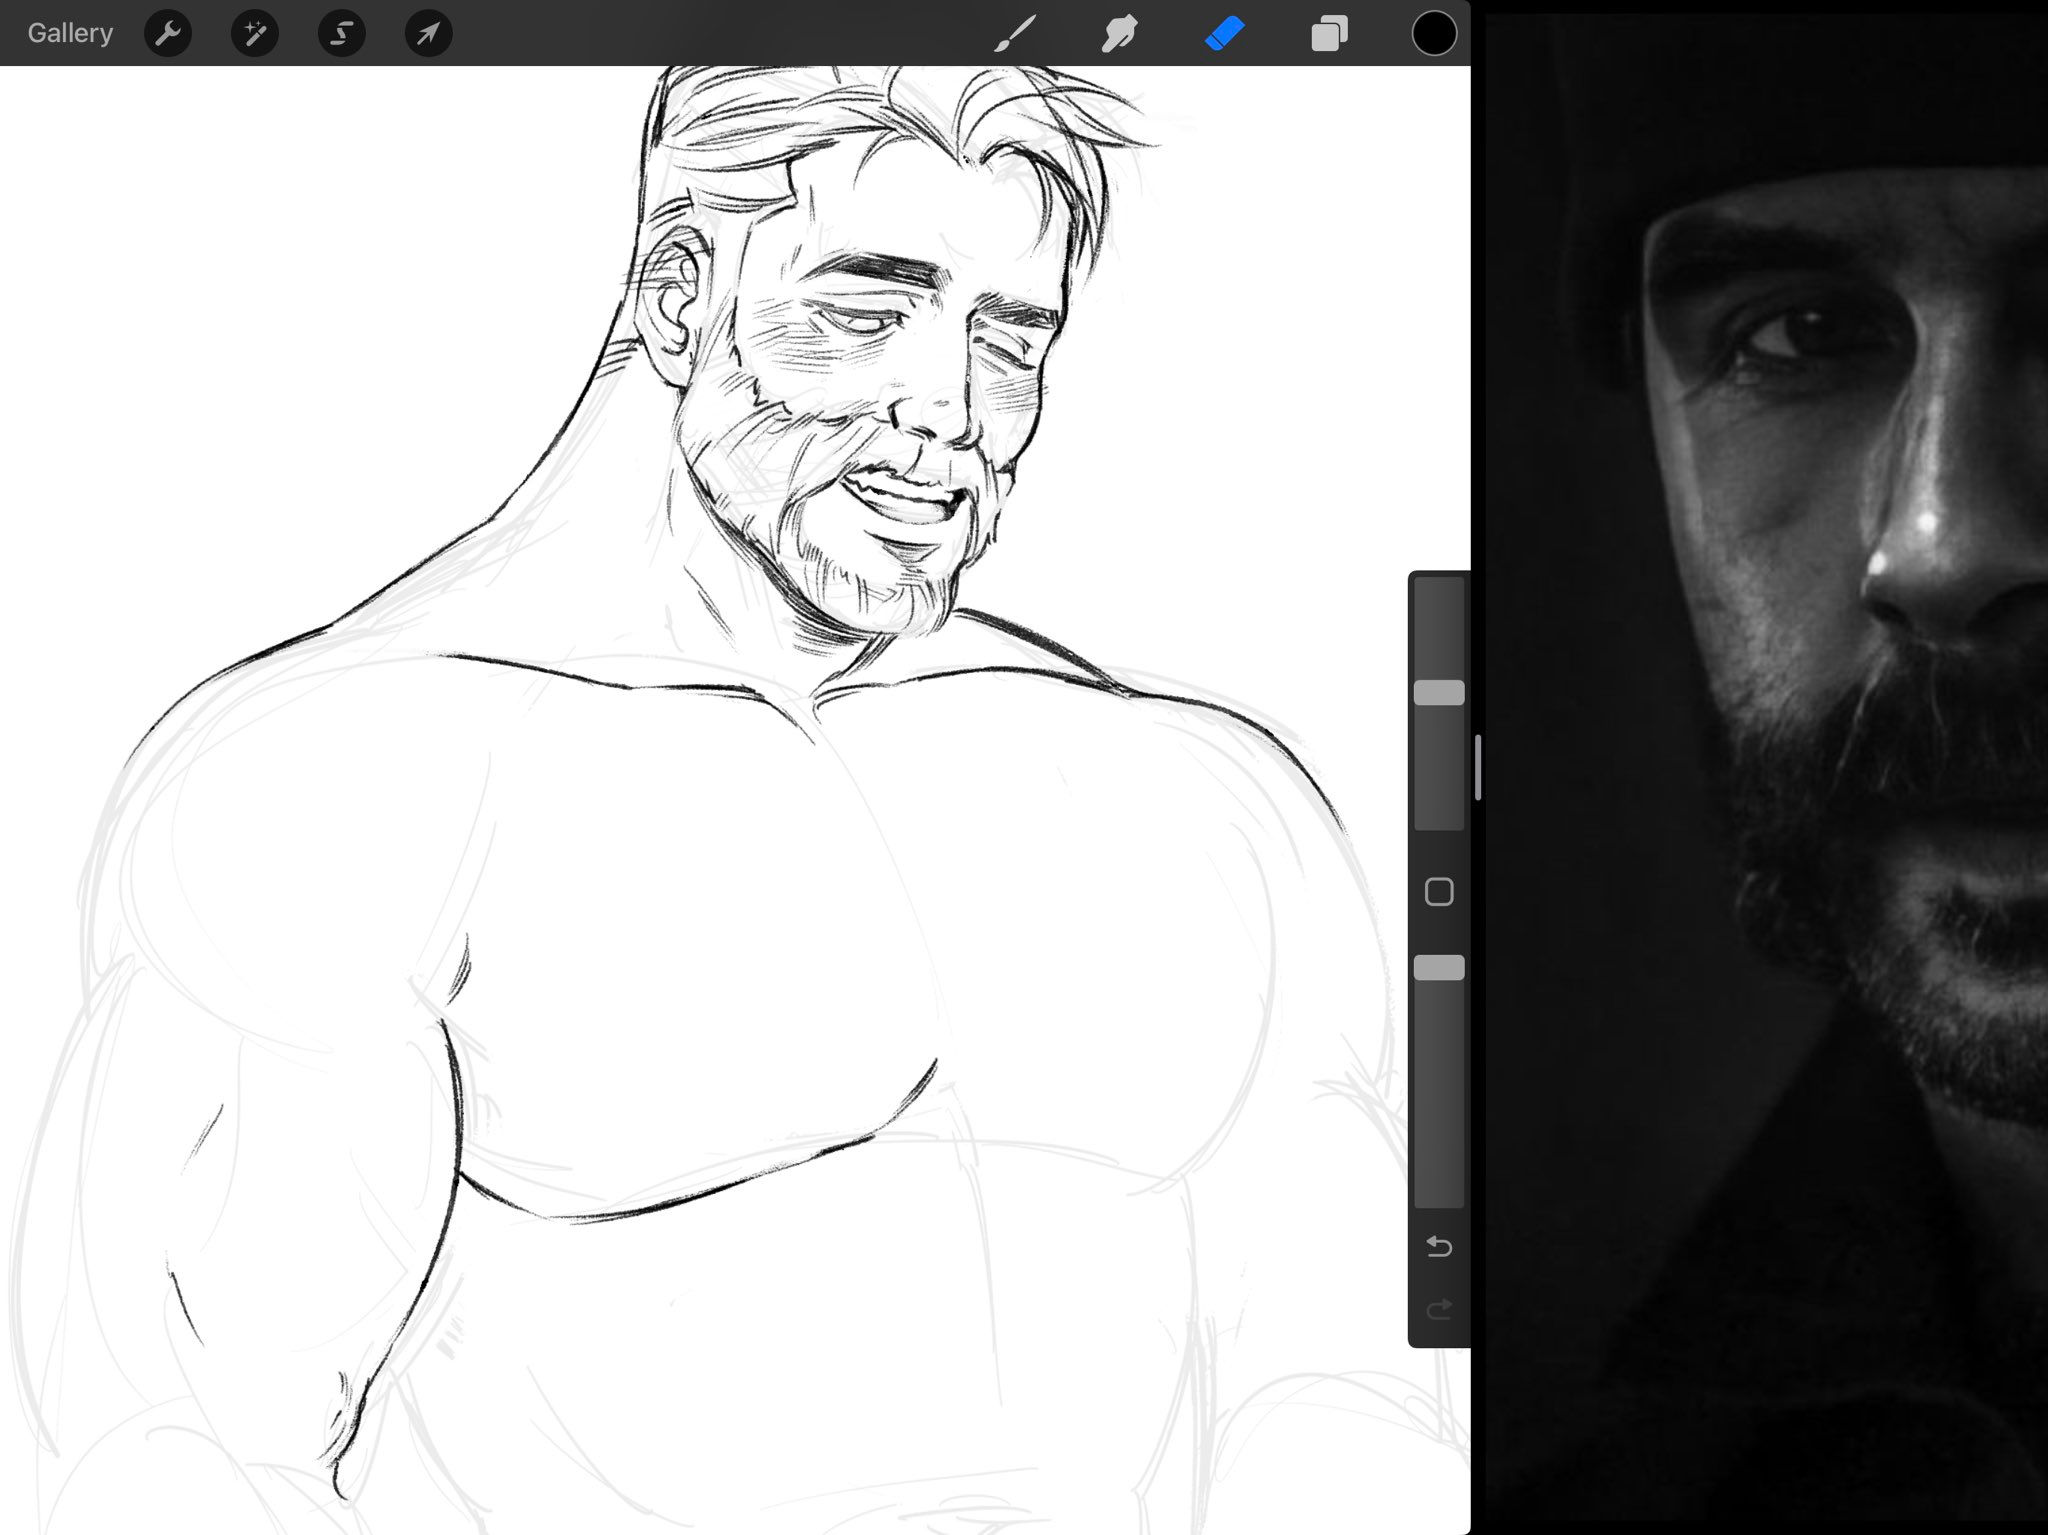Open the Actions wrench menu
The height and width of the screenshot is (1535, 2048).
point(168,33)
